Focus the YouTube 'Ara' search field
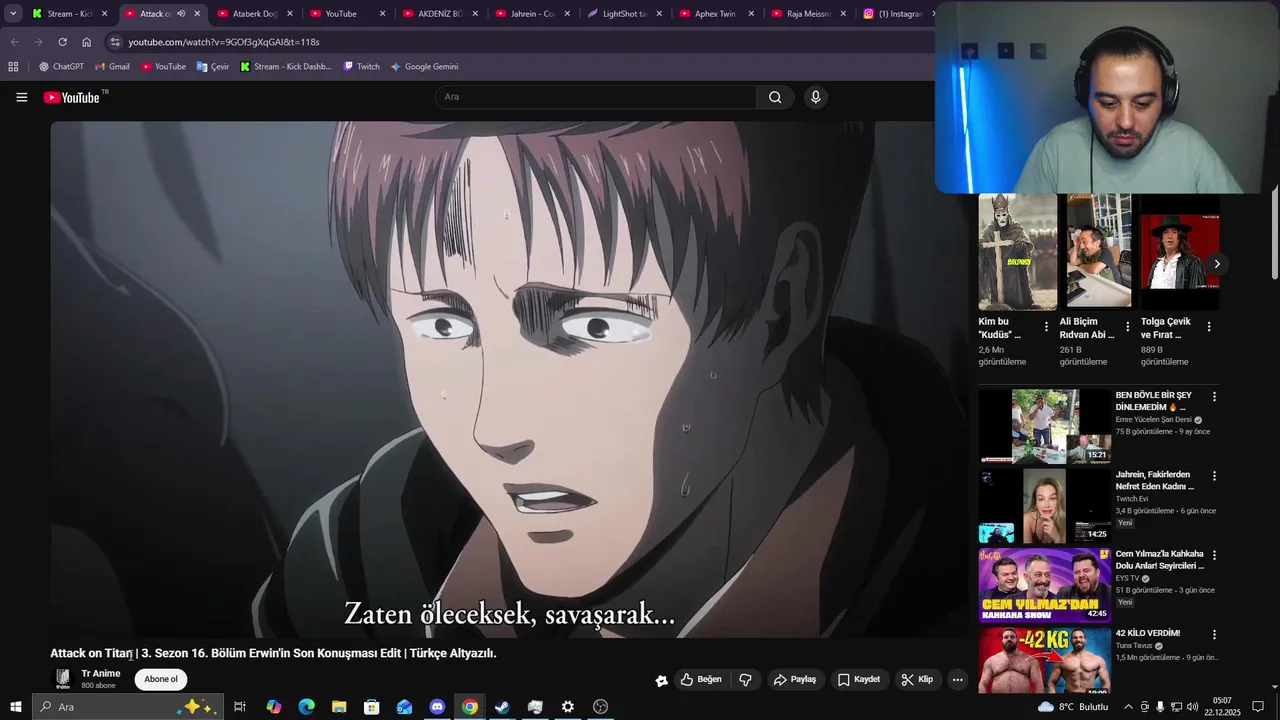The image size is (1280, 720). [x=596, y=97]
